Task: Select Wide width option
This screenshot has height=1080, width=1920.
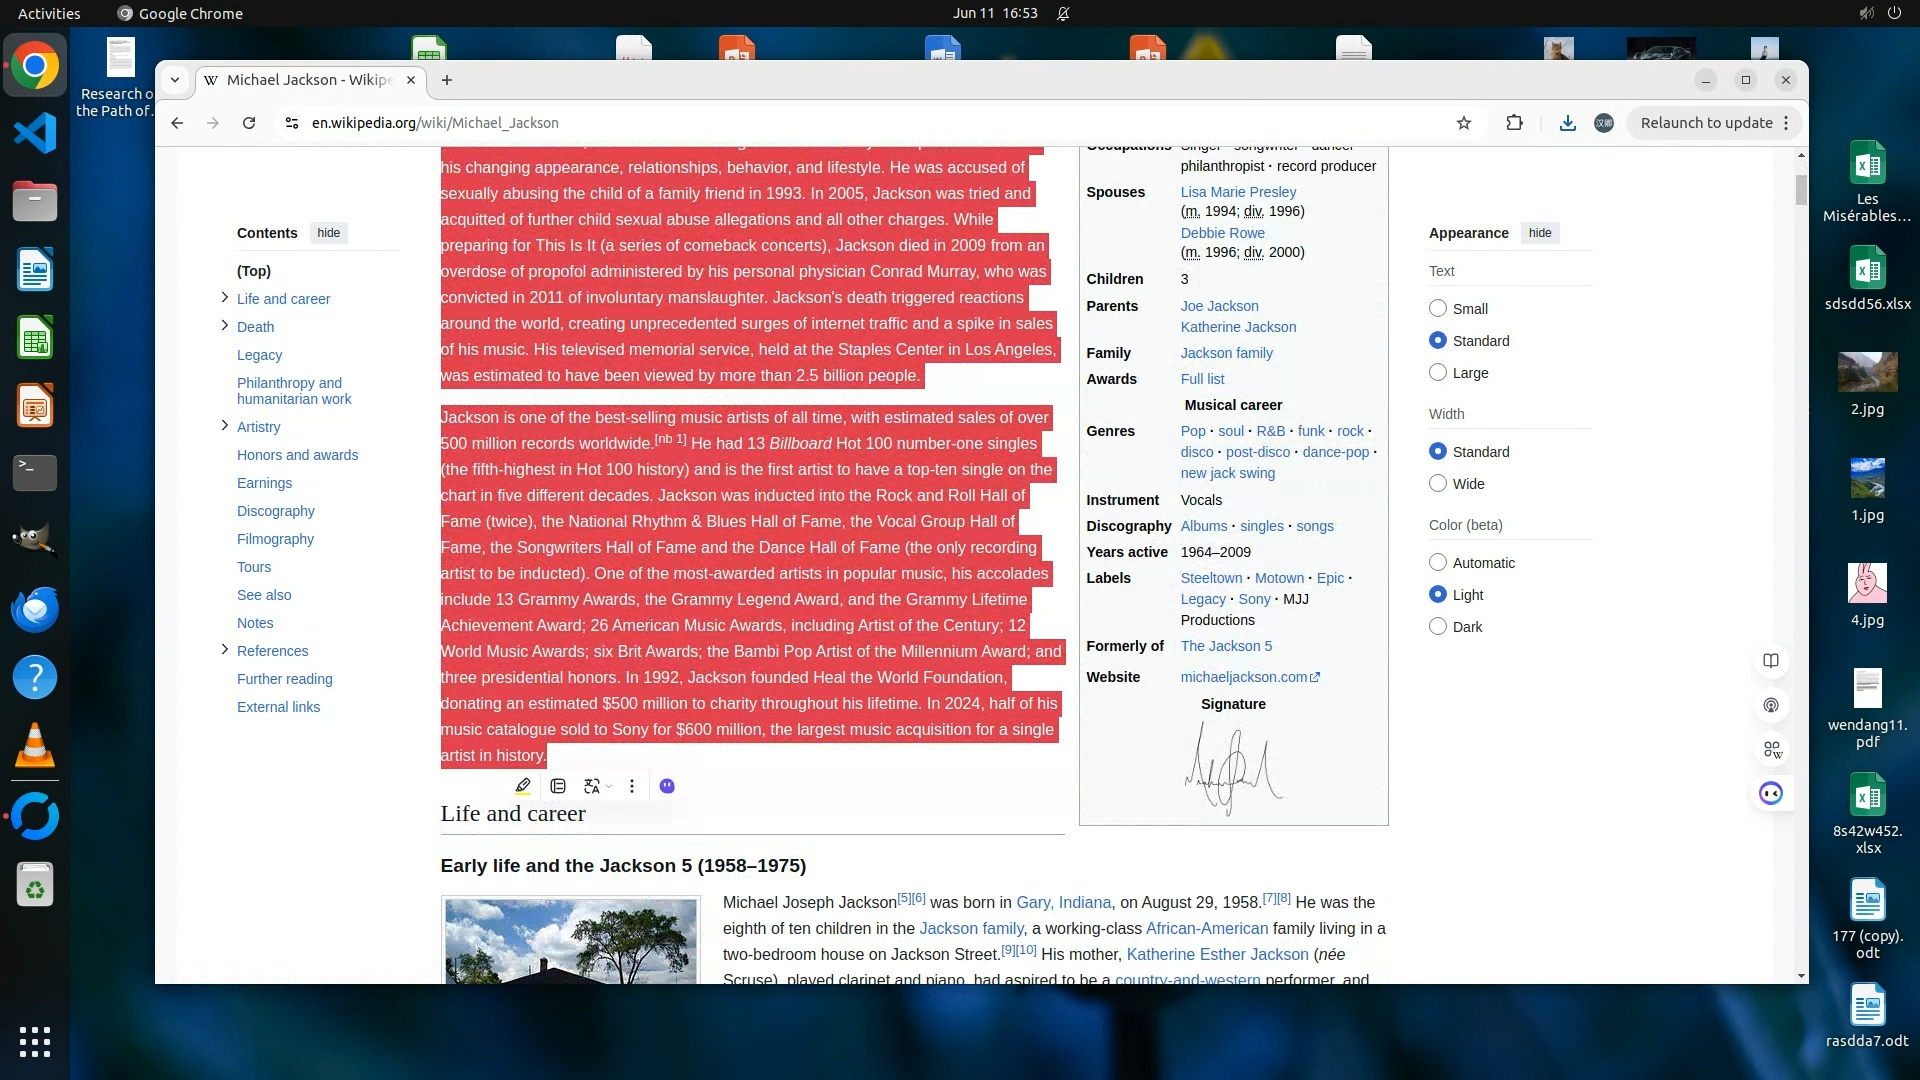Action: coord(1438,484)
